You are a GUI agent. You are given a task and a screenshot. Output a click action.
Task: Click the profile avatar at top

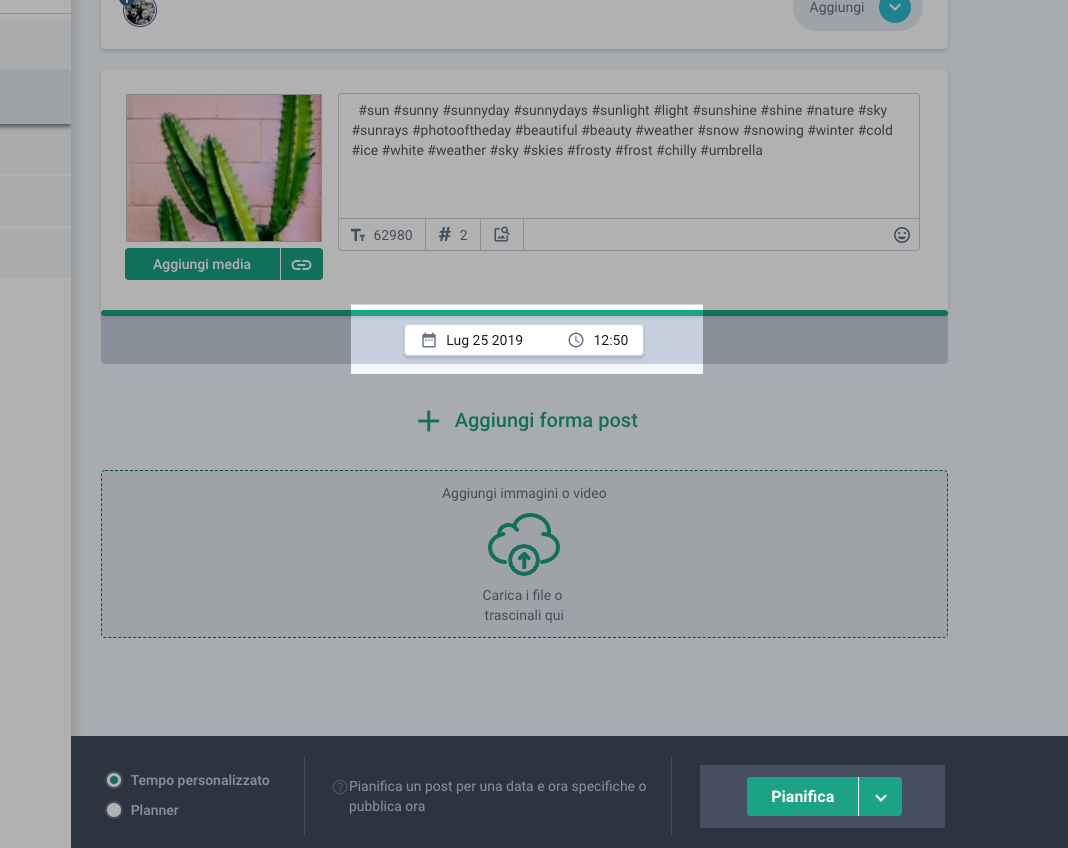coord(140,11)
